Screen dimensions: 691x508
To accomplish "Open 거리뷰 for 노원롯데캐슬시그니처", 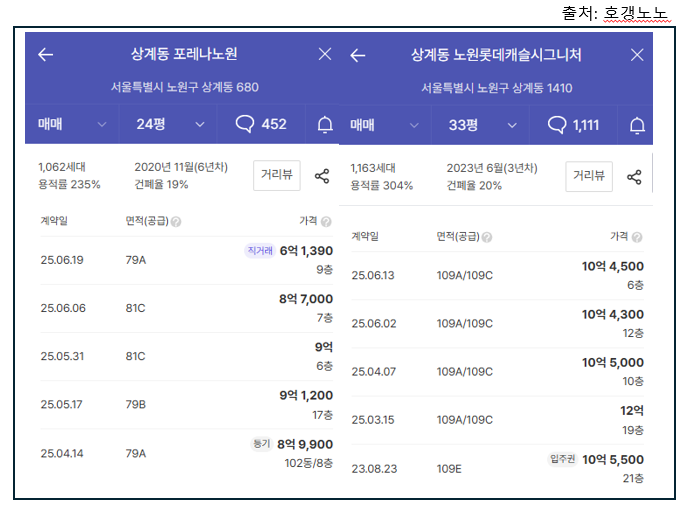I will pyautogui.click(x=589, y=176).
